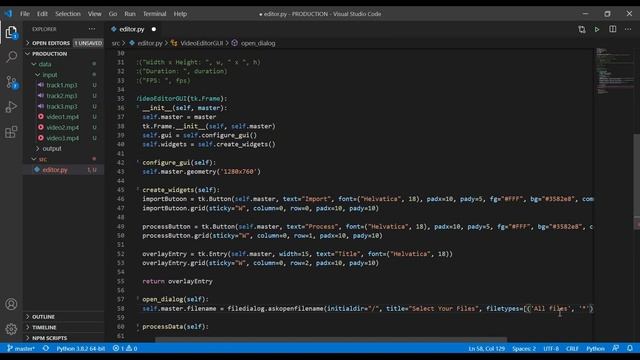Click the VS Code logo in the title bar
Image resolution: width=640 pixels, height=360 pixels.
coord(8,13)
